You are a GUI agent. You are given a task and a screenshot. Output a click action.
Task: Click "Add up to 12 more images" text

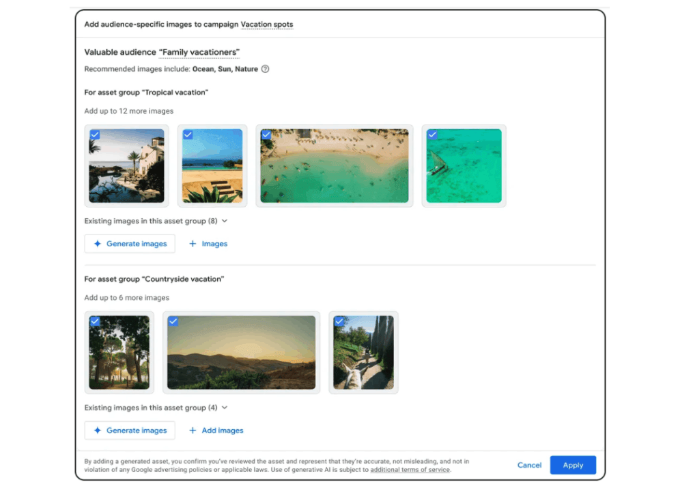(x=128, y=111)
